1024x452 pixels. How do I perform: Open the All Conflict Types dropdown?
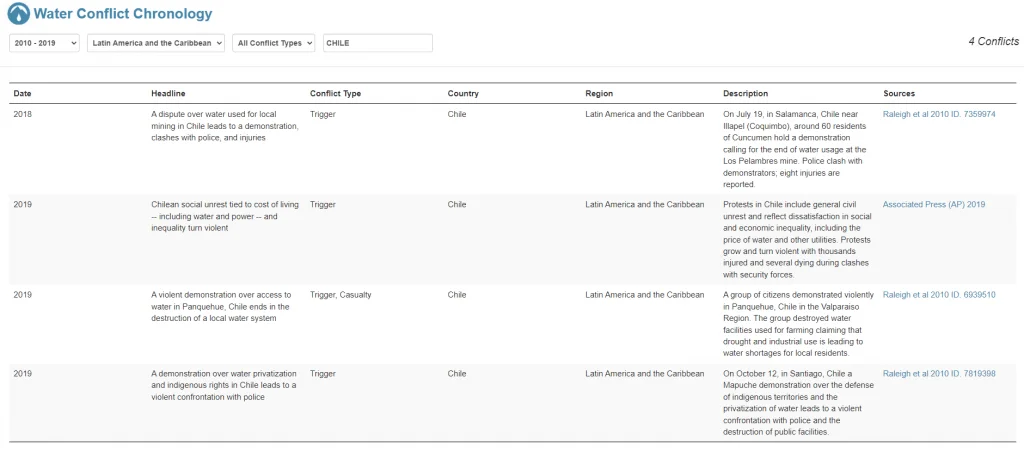(274, 43)
